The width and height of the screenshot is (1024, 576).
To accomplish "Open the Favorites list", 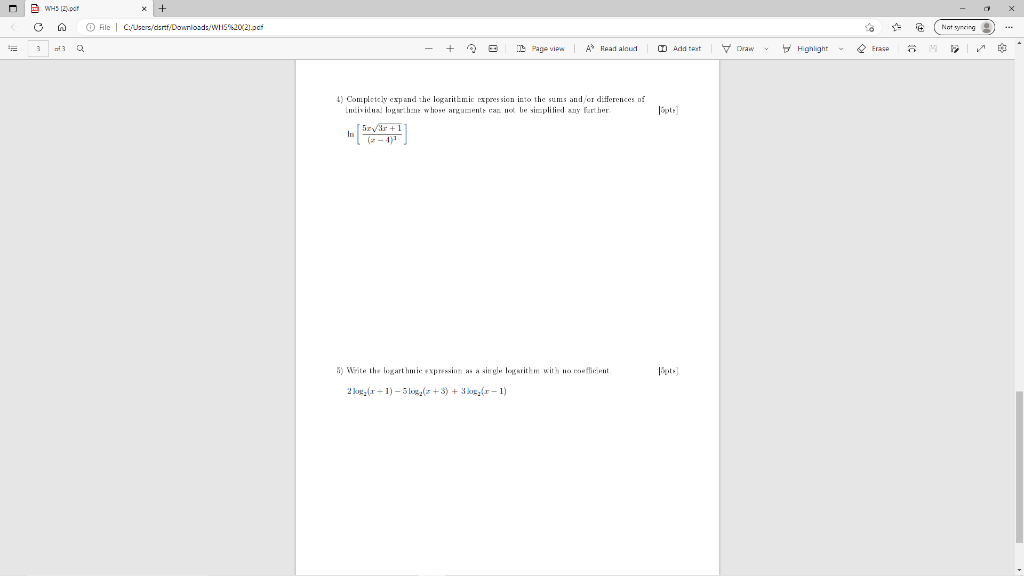I will click(896, 27).
